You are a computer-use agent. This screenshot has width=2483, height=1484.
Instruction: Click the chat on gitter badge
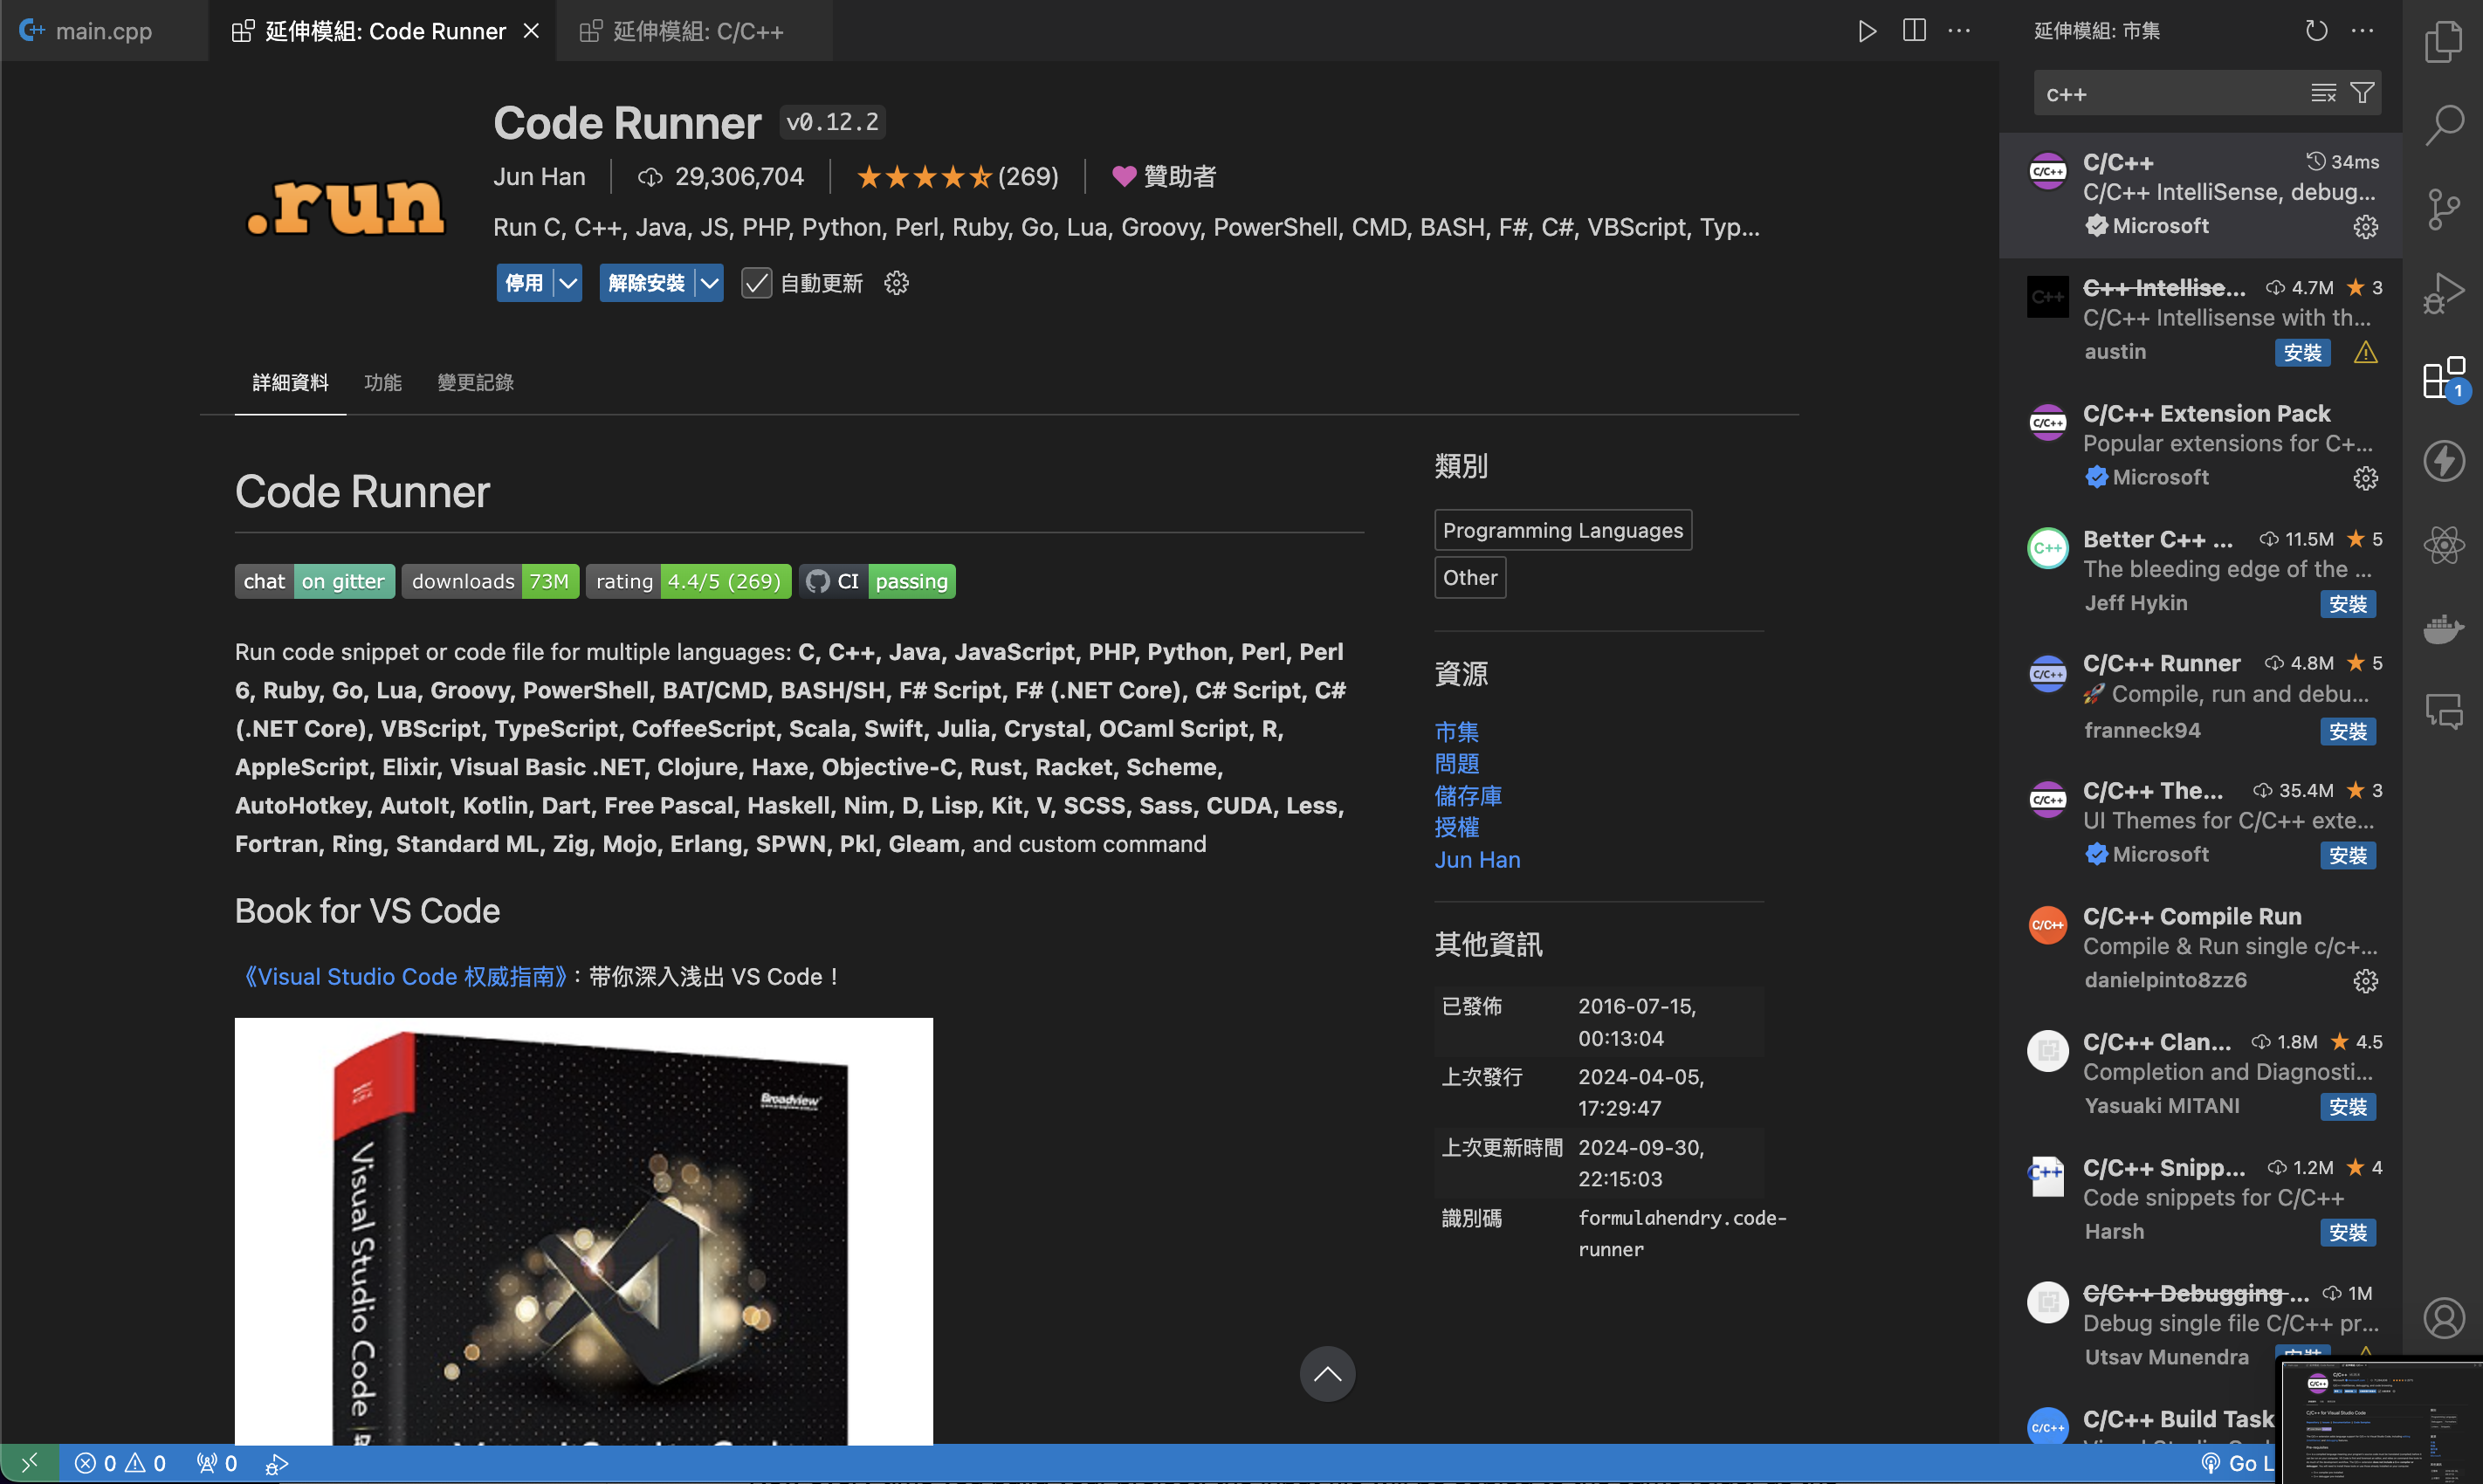coord(315,581)
